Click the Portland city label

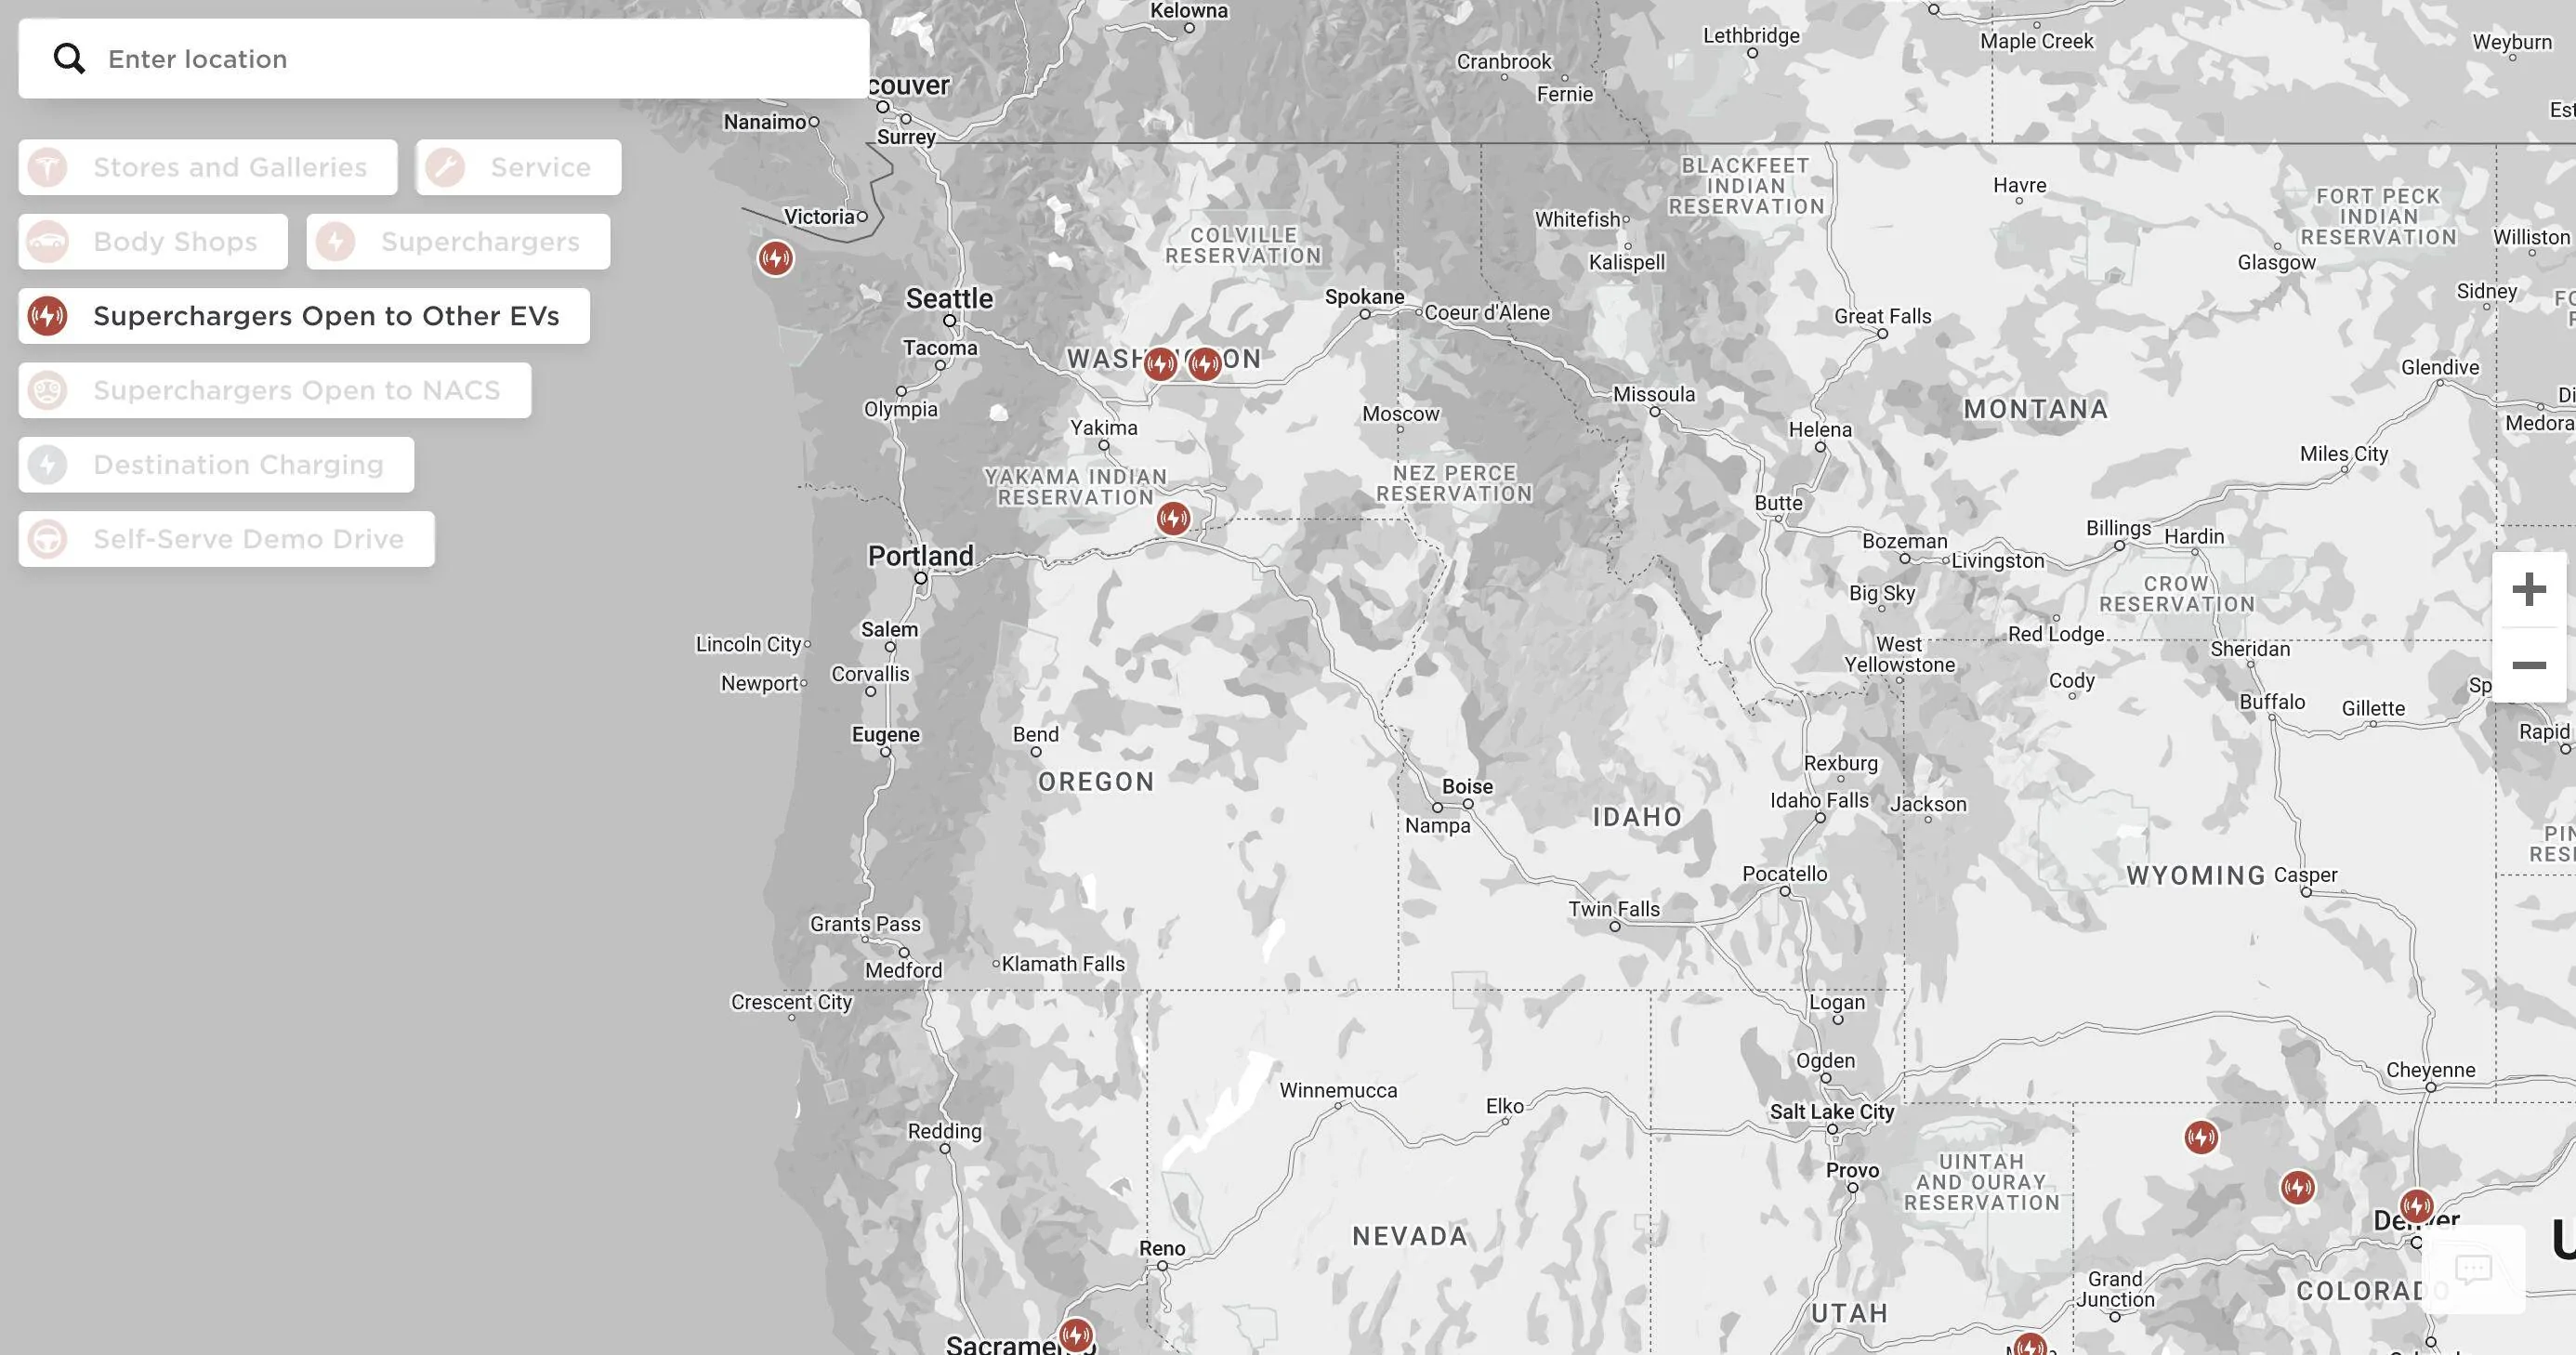click(x=920, y=556)
